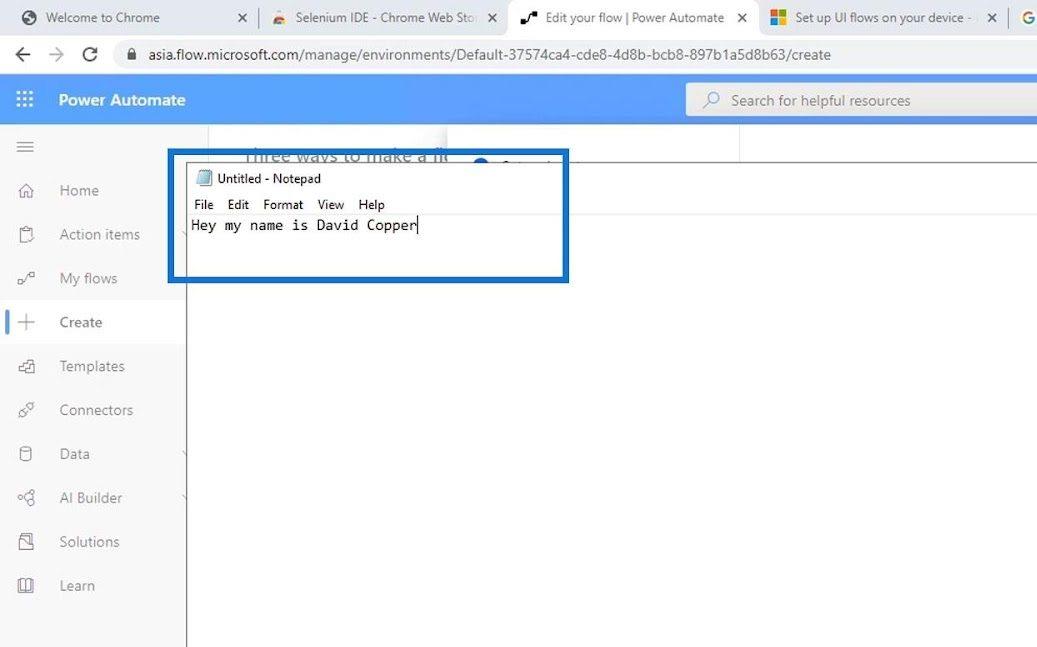Collapse the sidebar with hamburger icon
This screenshot has width=1037, height=647.
coord(25,147)
